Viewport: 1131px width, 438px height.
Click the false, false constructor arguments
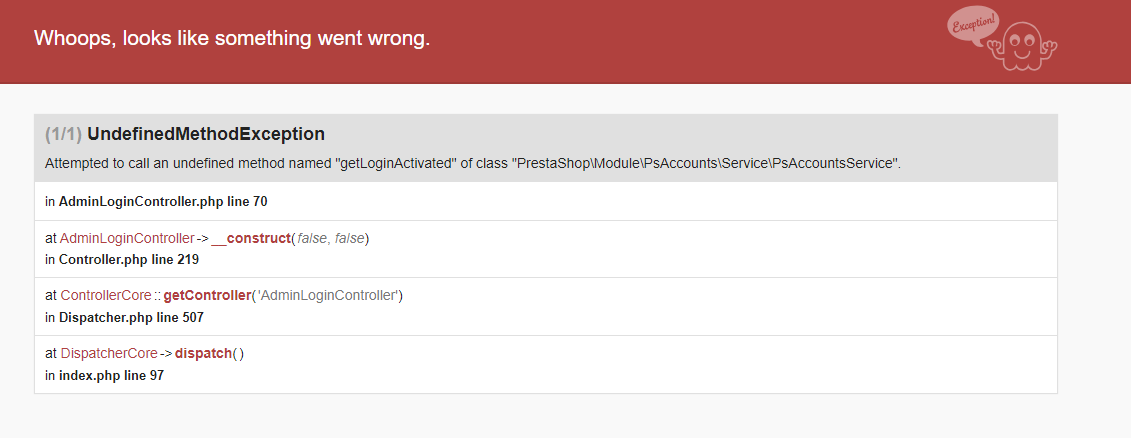coord(331,238)
